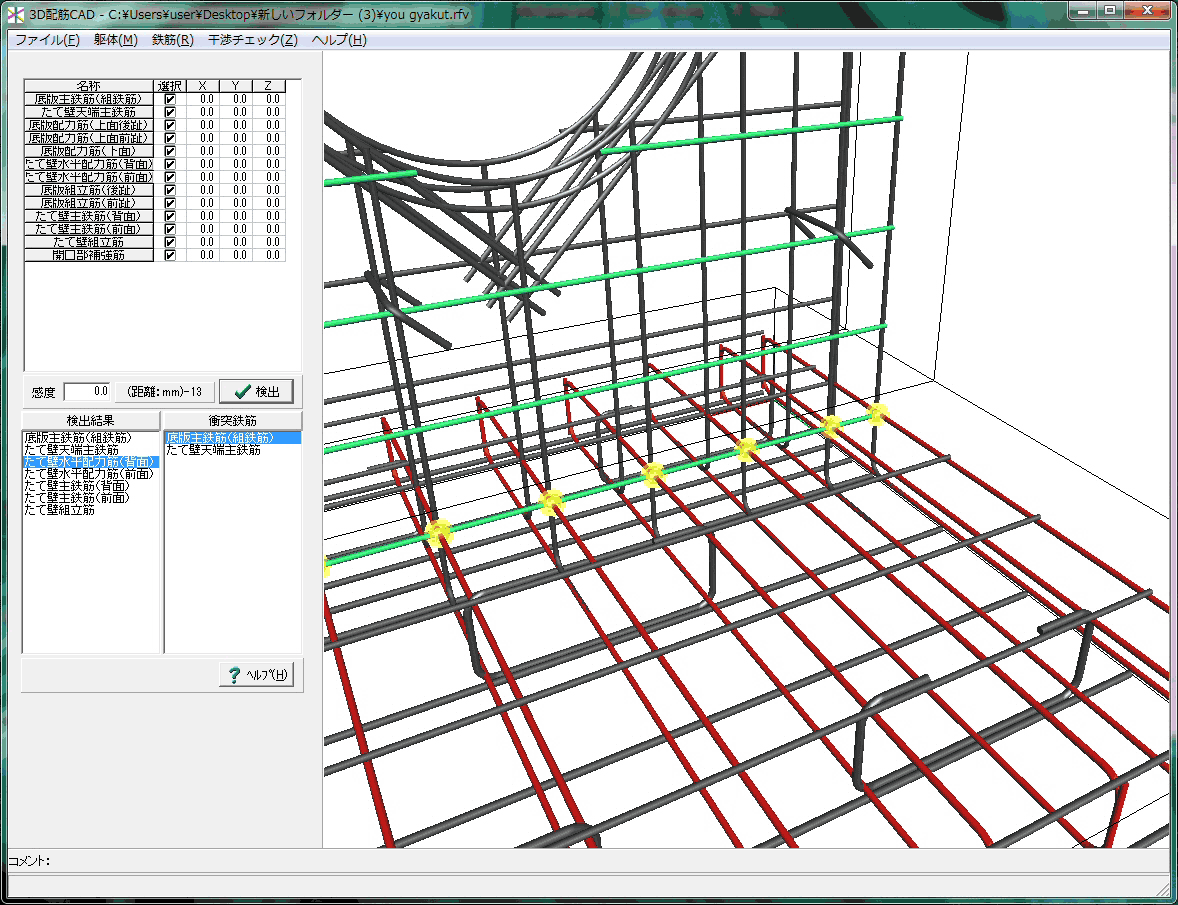Click the 衝突鉄筋 list header

pos(232,420)
